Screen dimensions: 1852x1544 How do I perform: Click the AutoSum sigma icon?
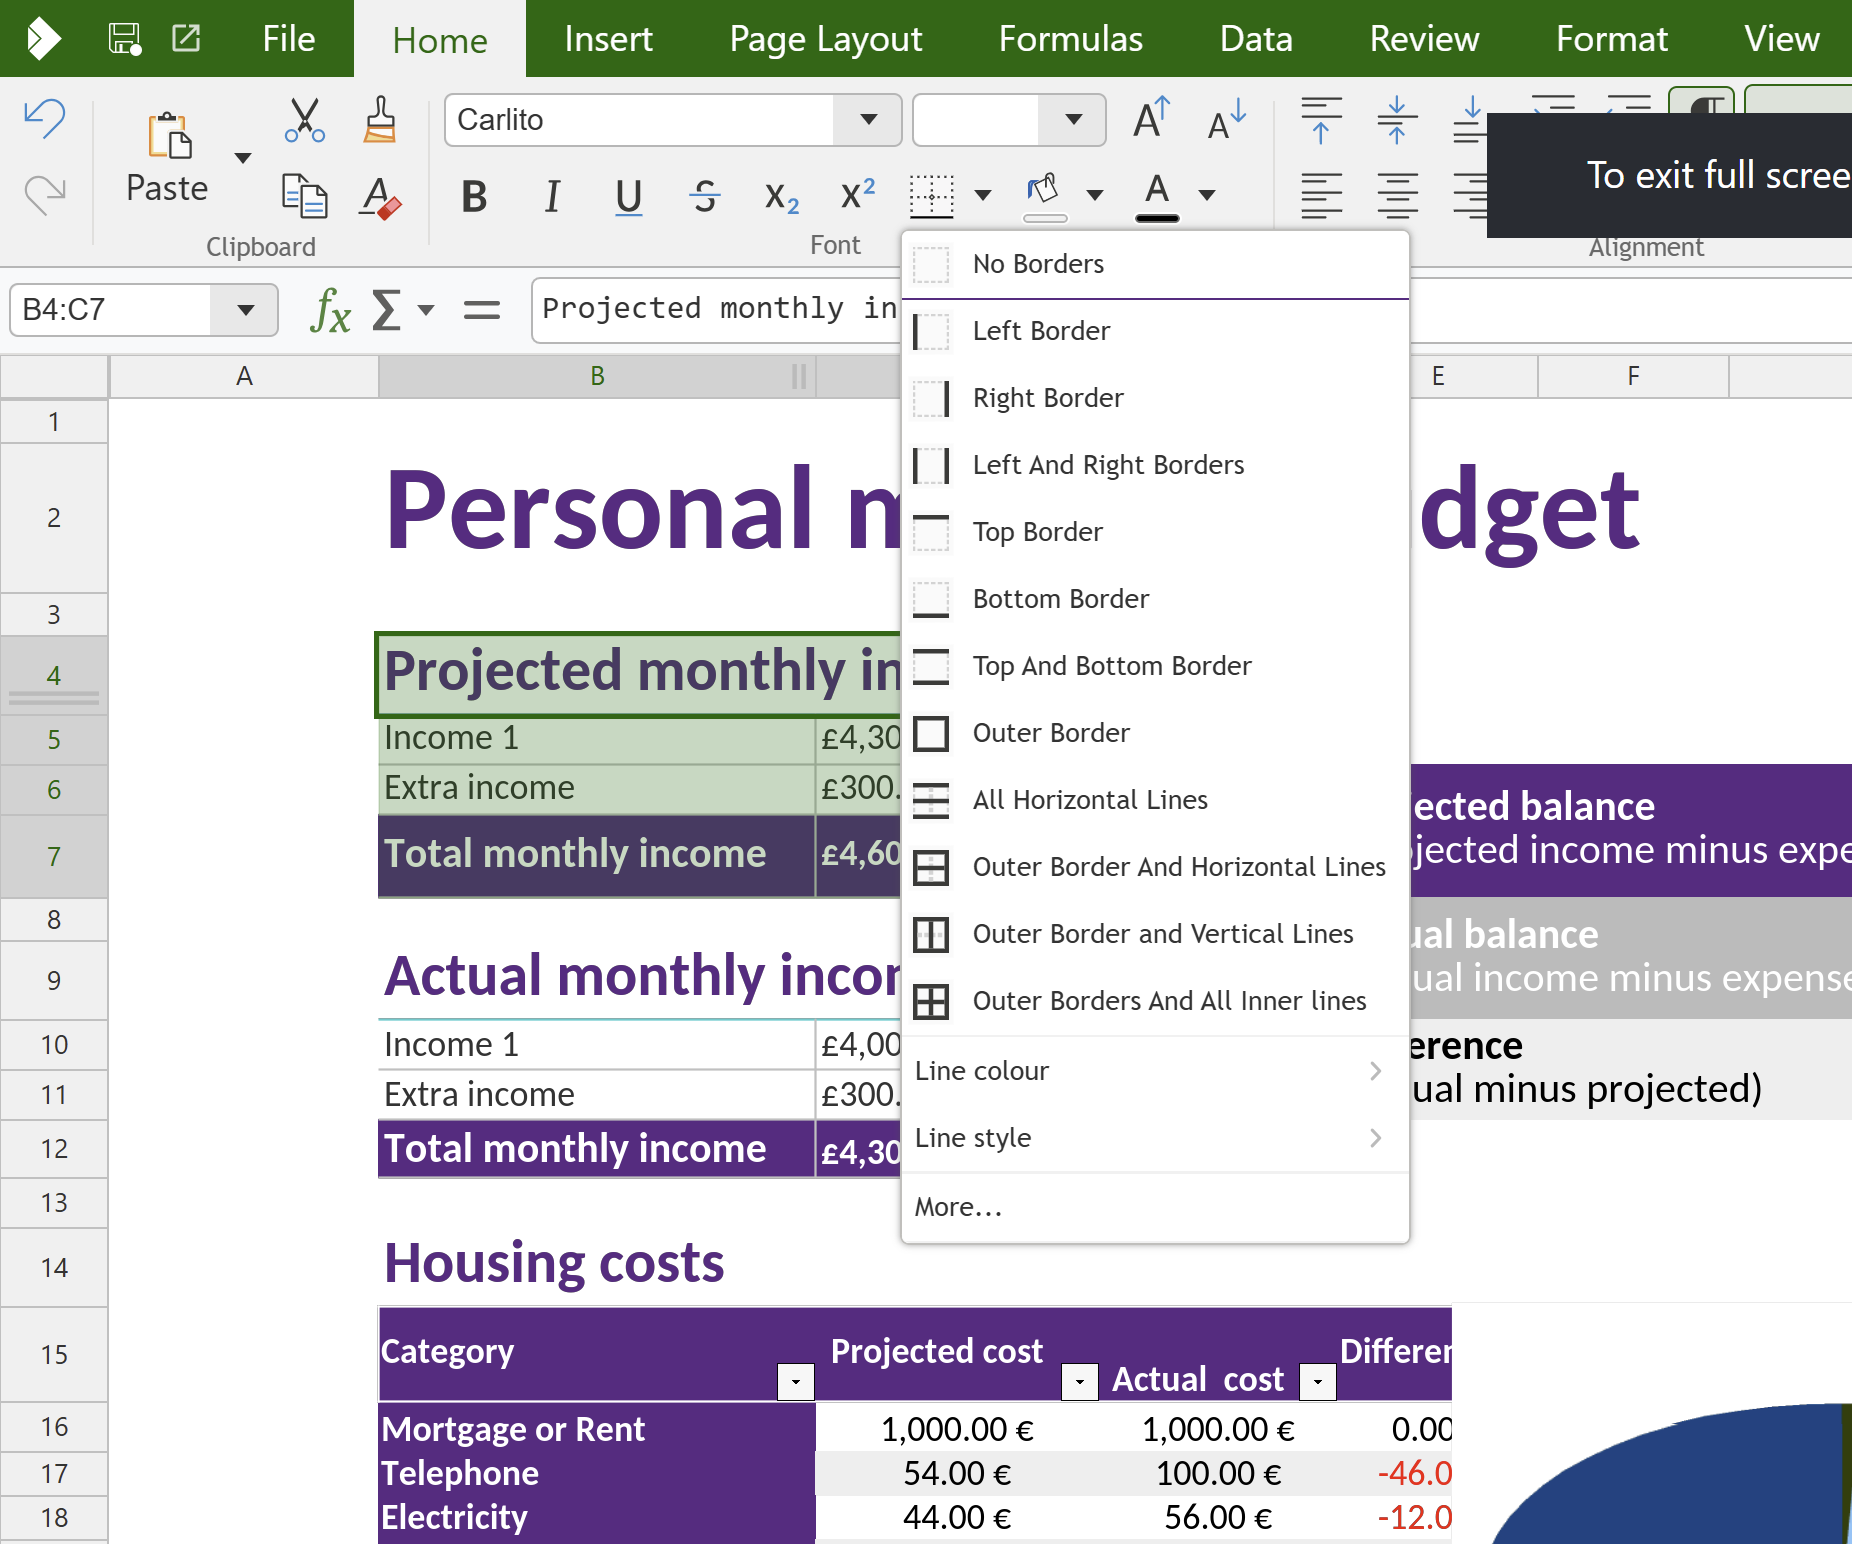click(x=386, y=310)
